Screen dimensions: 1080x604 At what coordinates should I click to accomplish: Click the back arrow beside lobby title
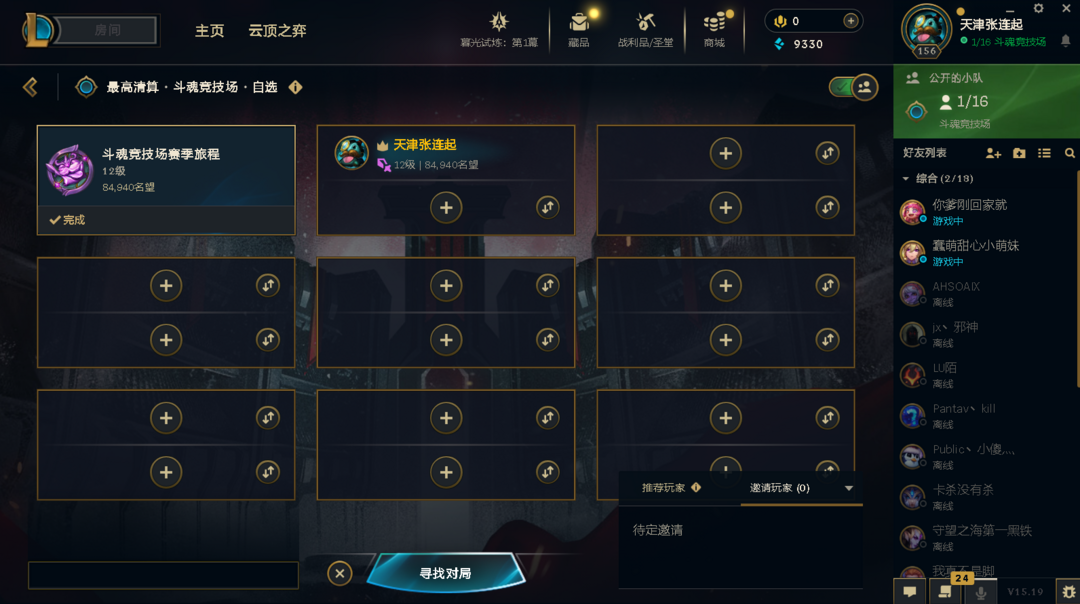pyautogui.click(x=30, y=87)
